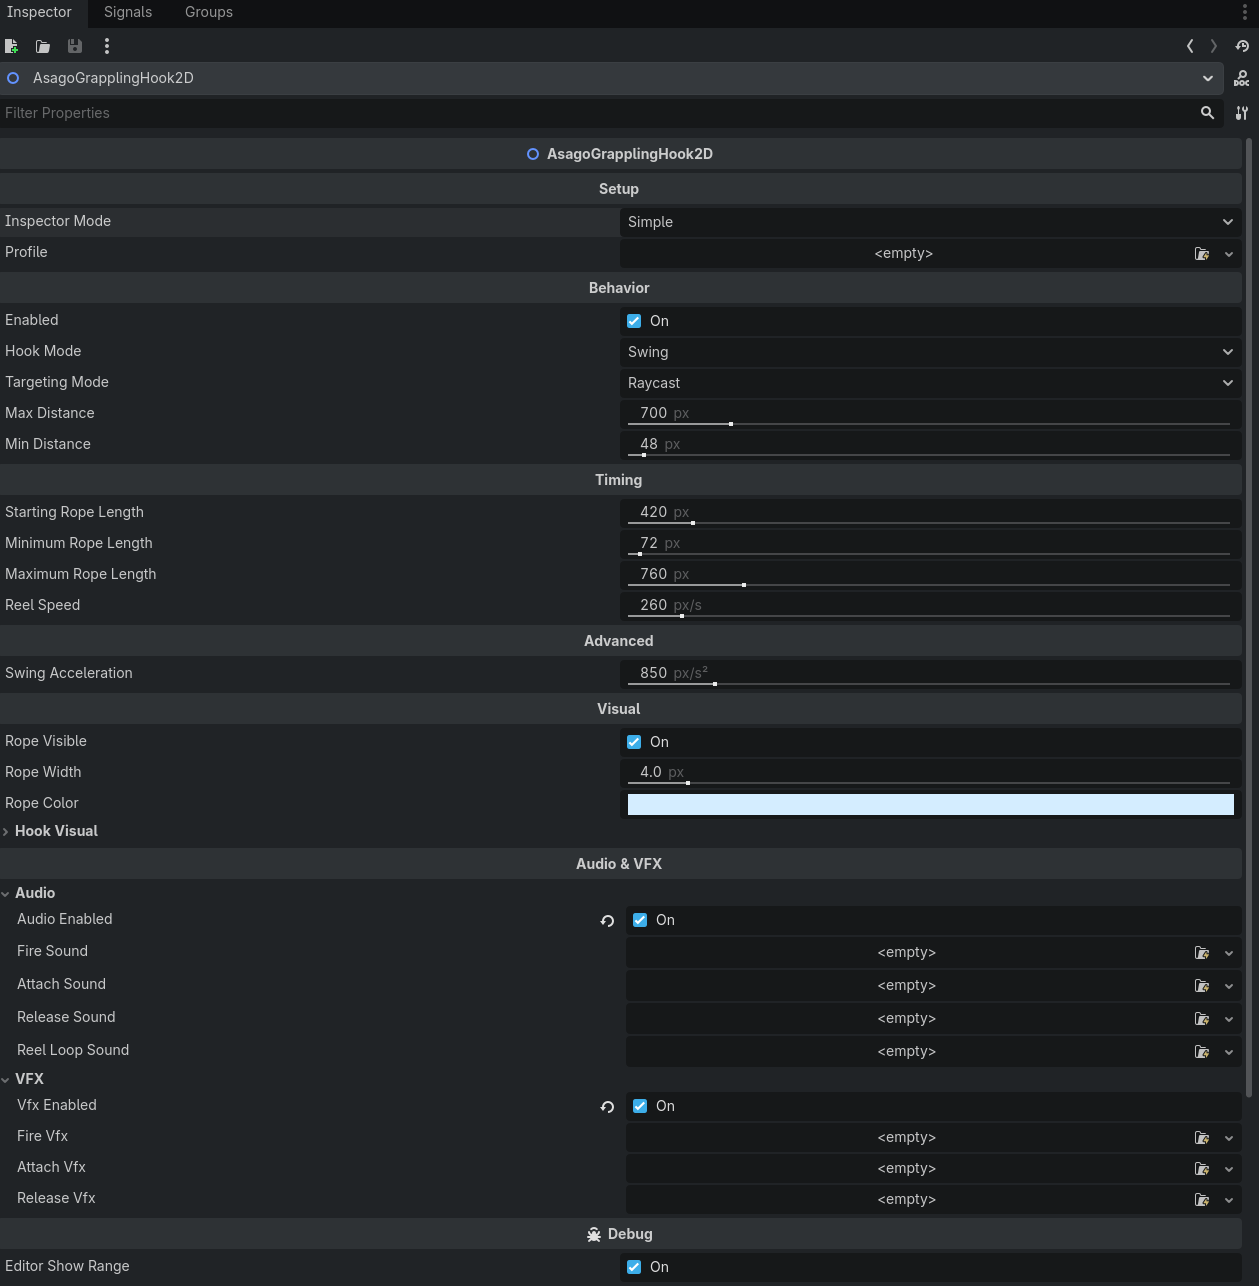Image resolution: width=1259 pixels, height=1286 pixels.
Task: Open the Attach Sound dropdown arrow
Action: click(x=1229, y=986)
